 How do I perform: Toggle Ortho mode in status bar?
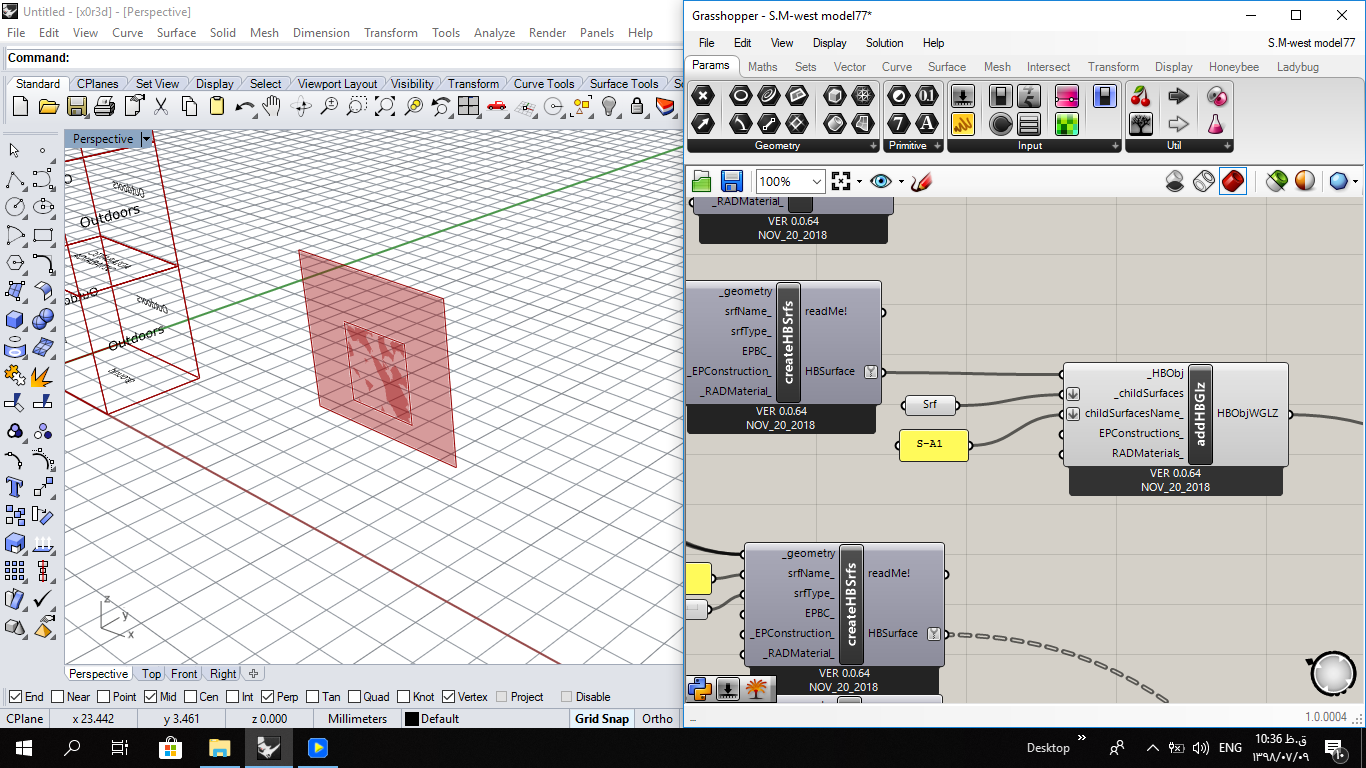pos(657,718)
